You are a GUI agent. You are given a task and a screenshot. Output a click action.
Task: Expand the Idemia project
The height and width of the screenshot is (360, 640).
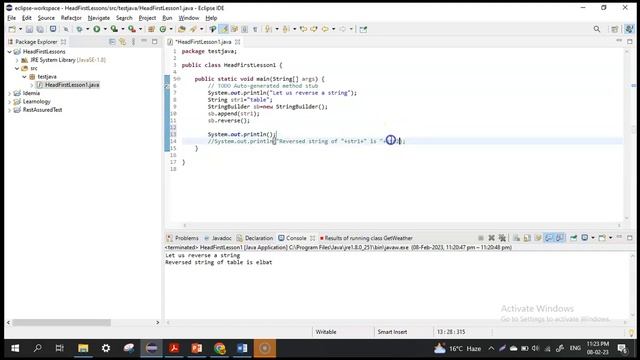point(9,93)
